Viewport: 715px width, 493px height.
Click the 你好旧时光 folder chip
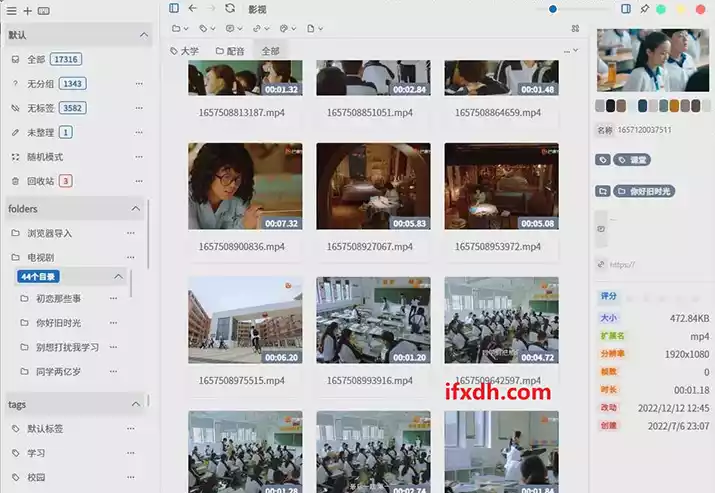point(644,191)
